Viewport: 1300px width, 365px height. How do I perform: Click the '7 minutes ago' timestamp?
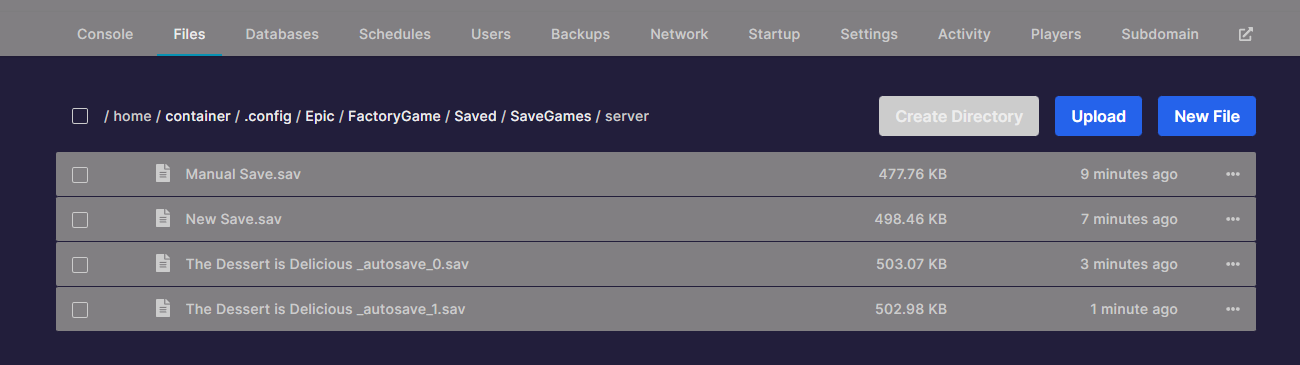tap(1129, 219)
